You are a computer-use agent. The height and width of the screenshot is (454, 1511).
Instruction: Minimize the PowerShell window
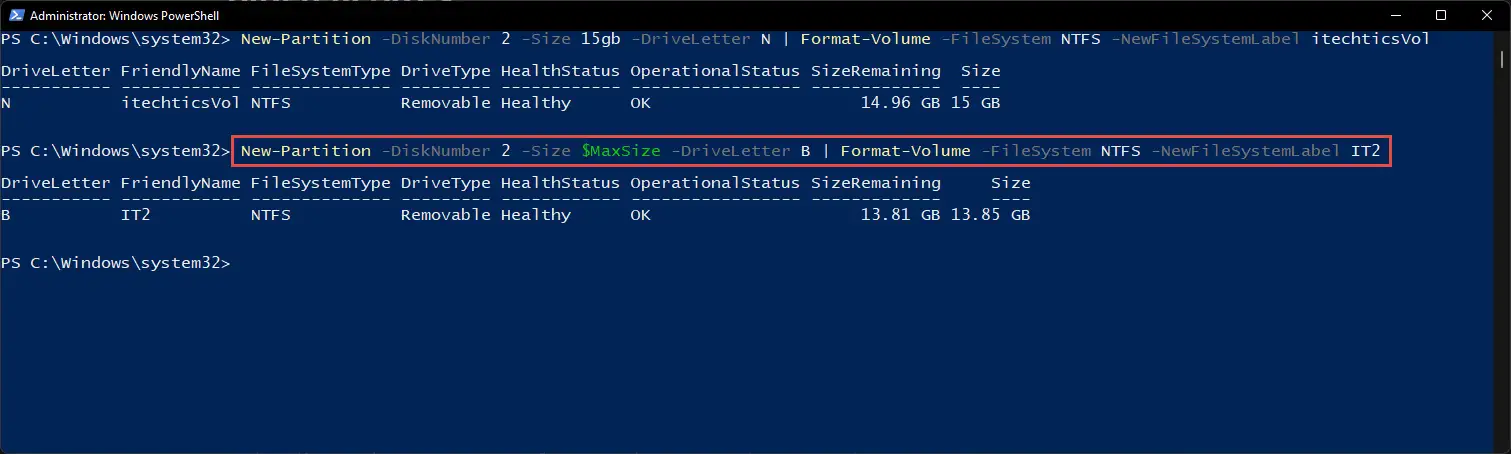(x=1394, y=15)
